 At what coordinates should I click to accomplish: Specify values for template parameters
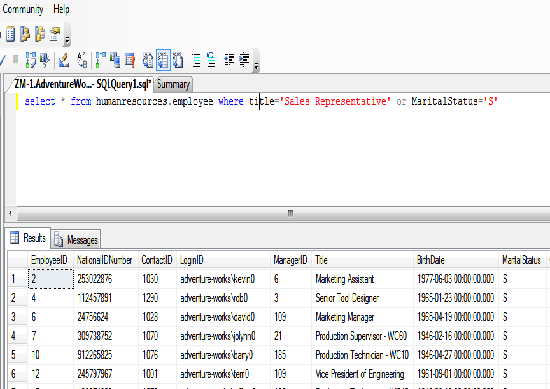coord(82,60)
